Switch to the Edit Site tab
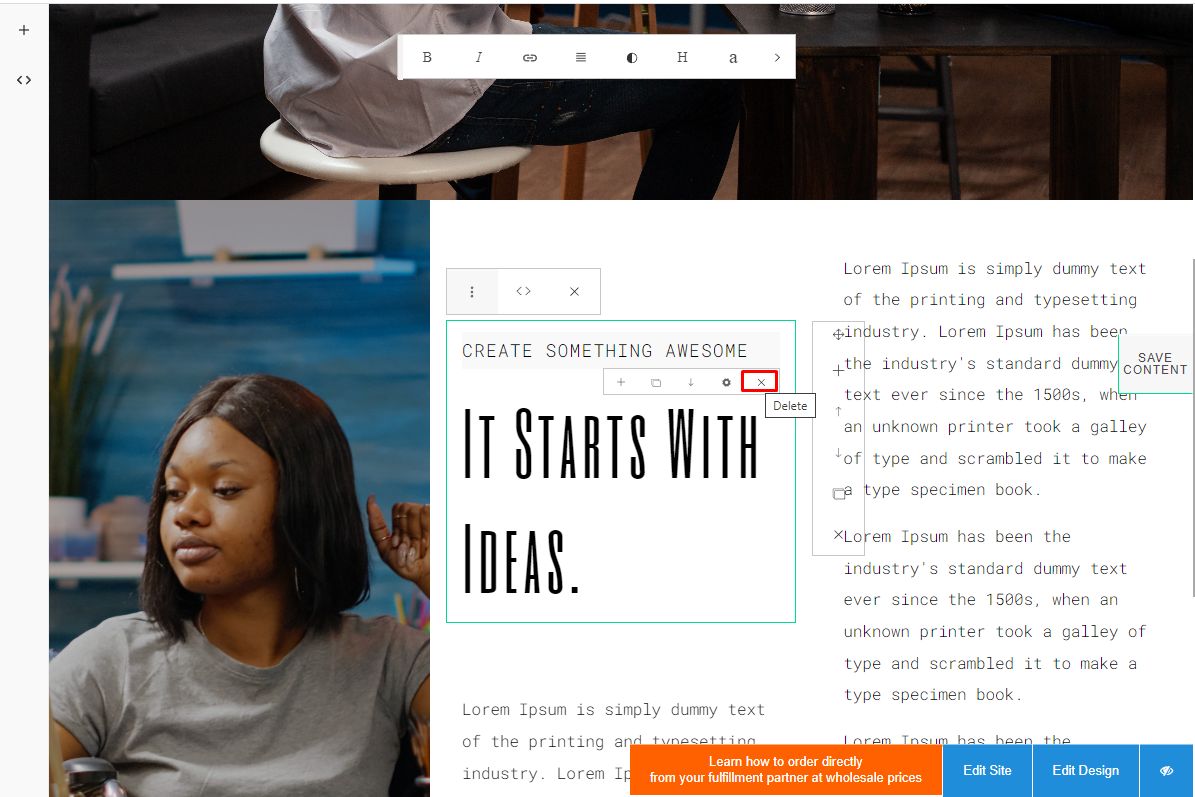The width and height of the screenshot is (1195, 797). click(987, 770)
